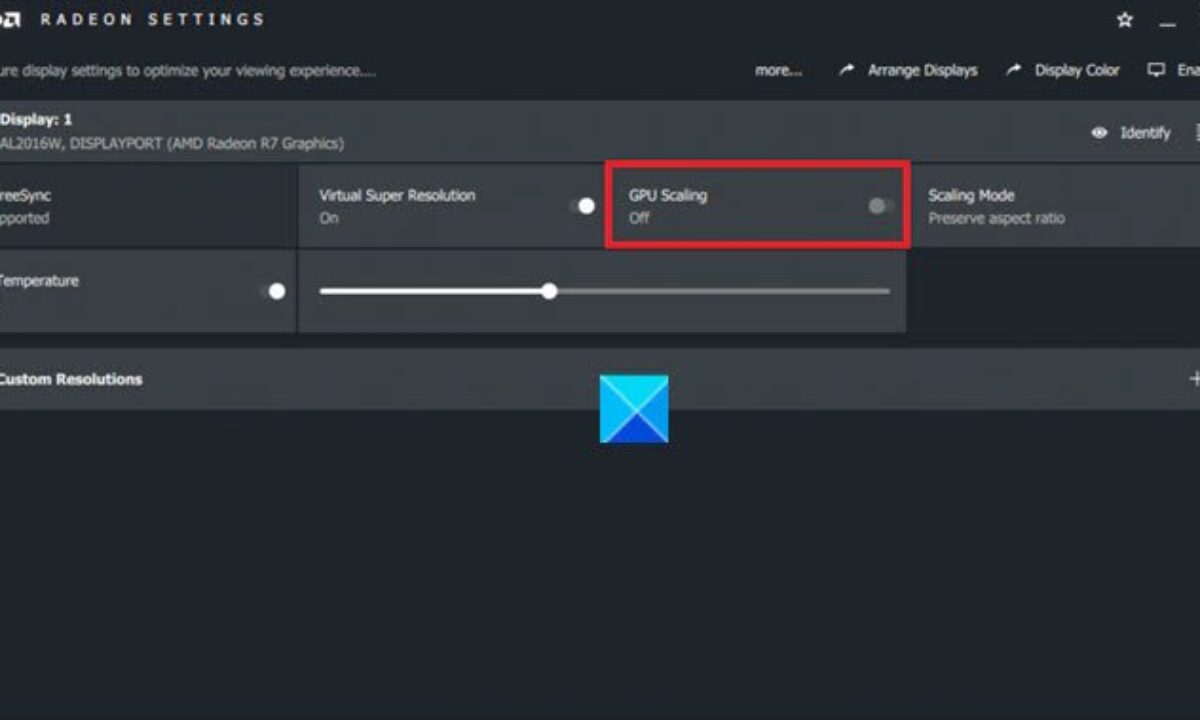
Task: Open the more... menu
Action: 778,70
